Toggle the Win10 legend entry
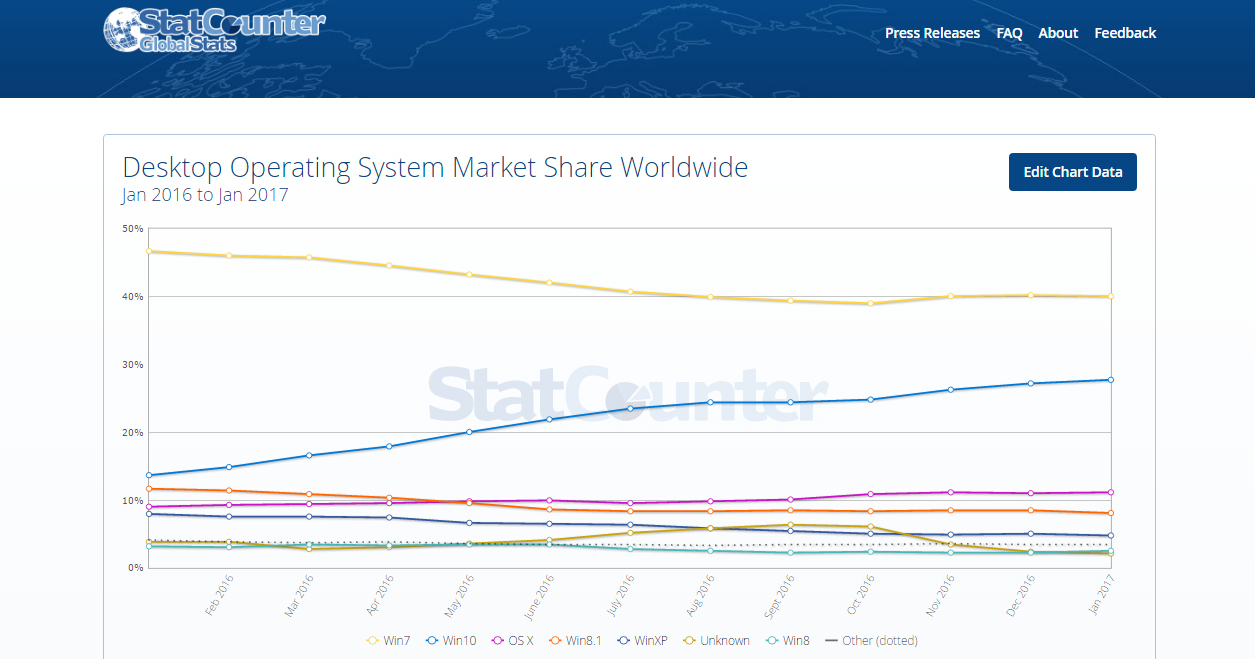The height and width of the screenshot is (659, 1255). point(450,640)
